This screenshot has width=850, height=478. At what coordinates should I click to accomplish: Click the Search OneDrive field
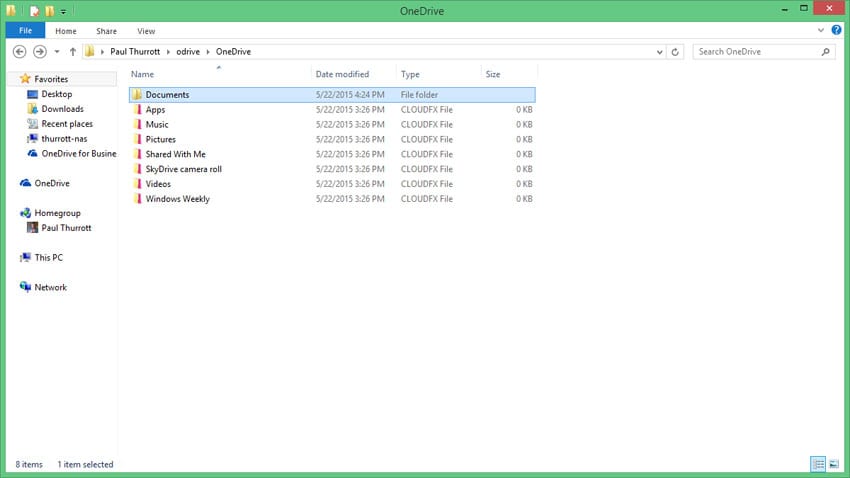click(763, 51)
